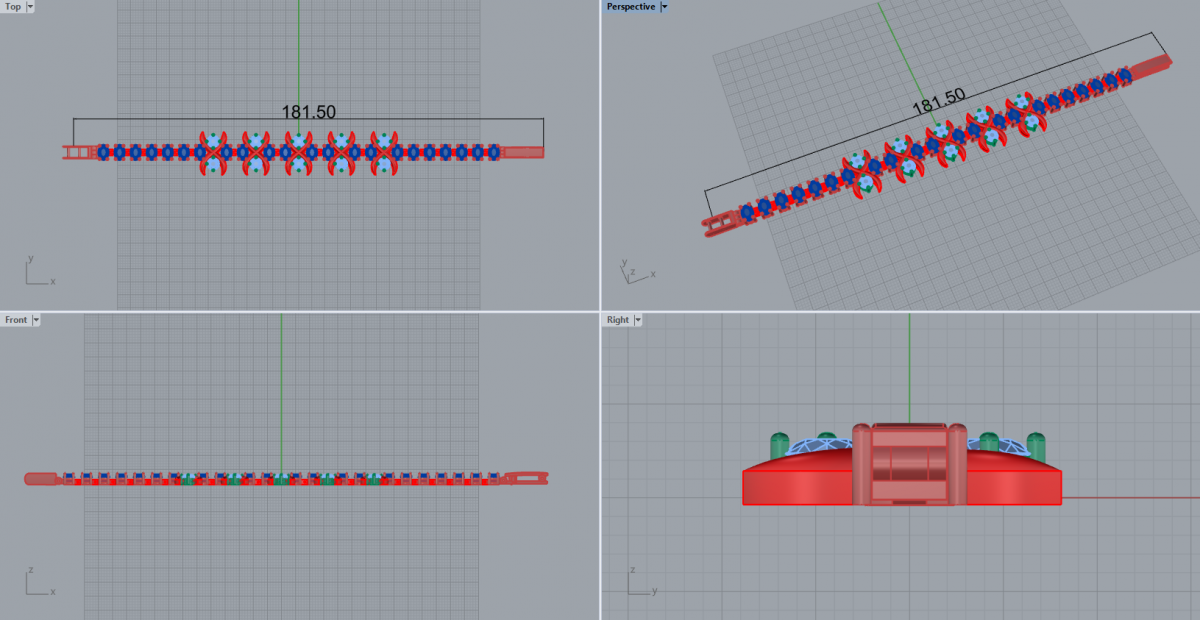Click the Perspective viewport title
This screenshot has width=1200, height=620.
click(x=631, y=7)
